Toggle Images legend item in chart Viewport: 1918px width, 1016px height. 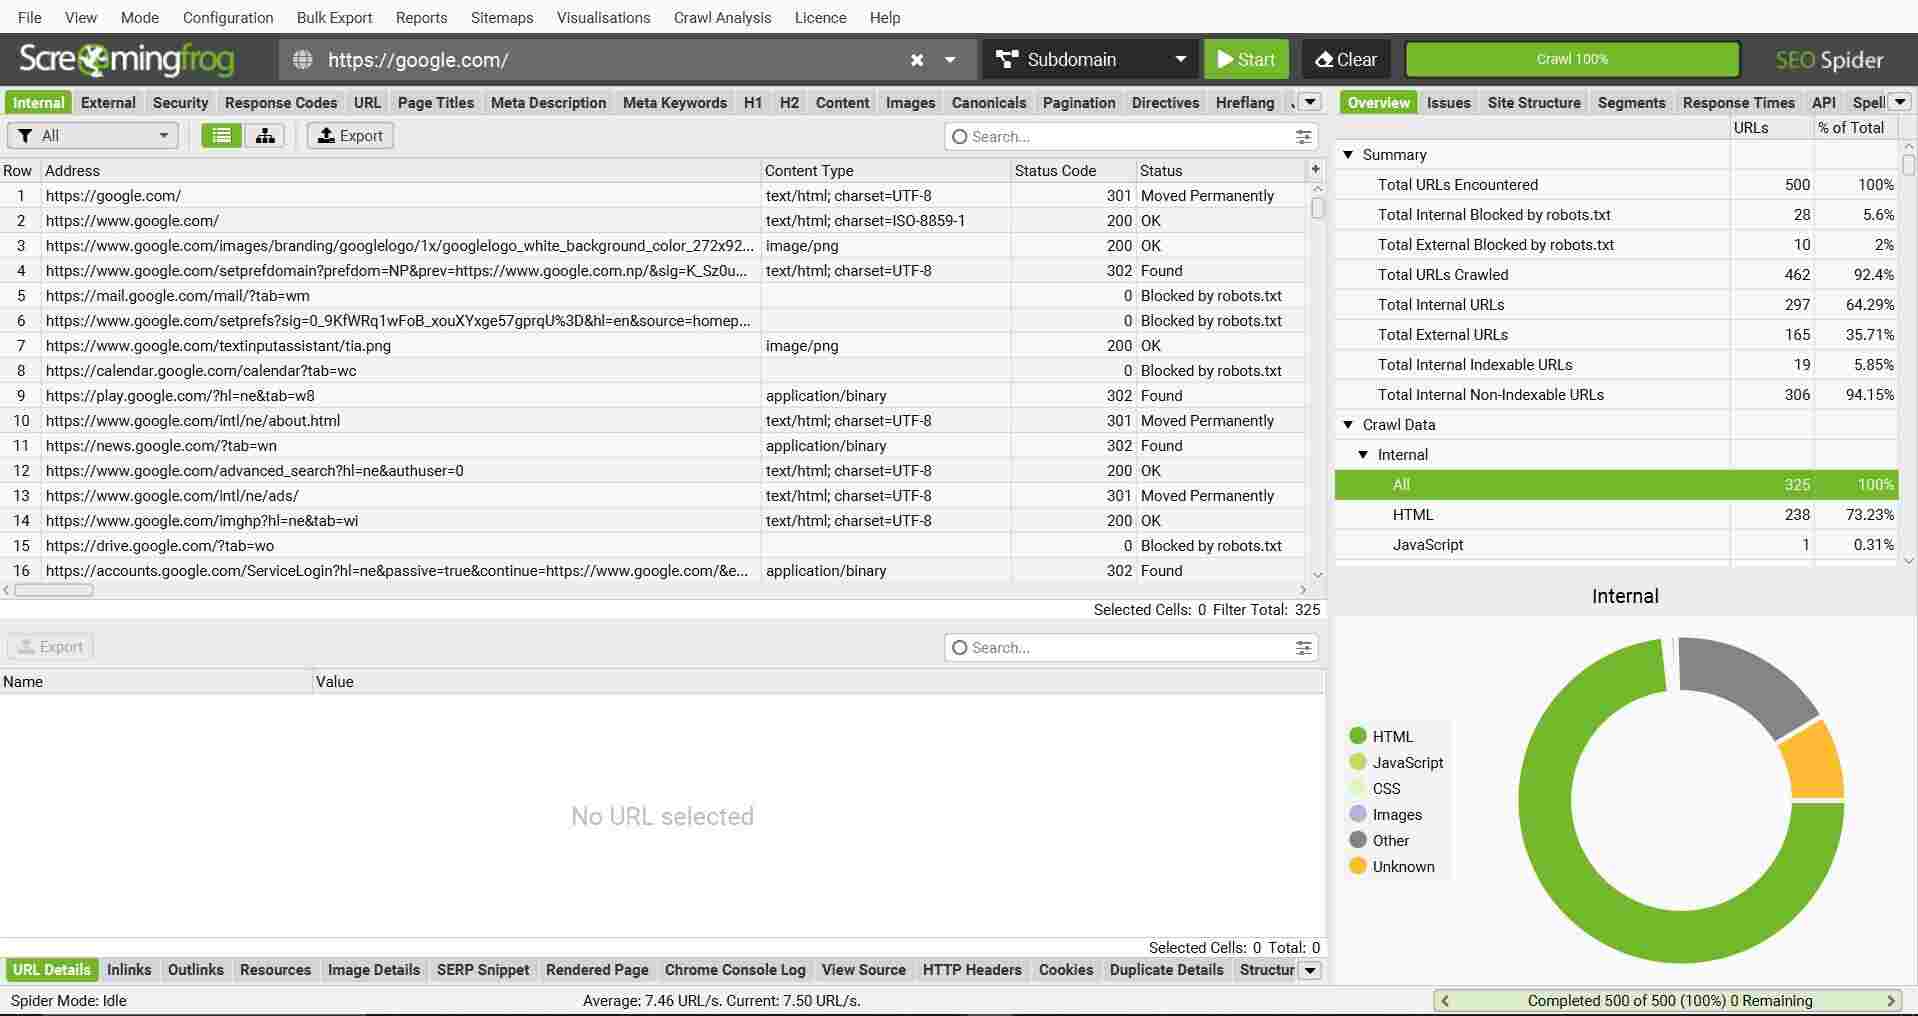(1385, 814)
